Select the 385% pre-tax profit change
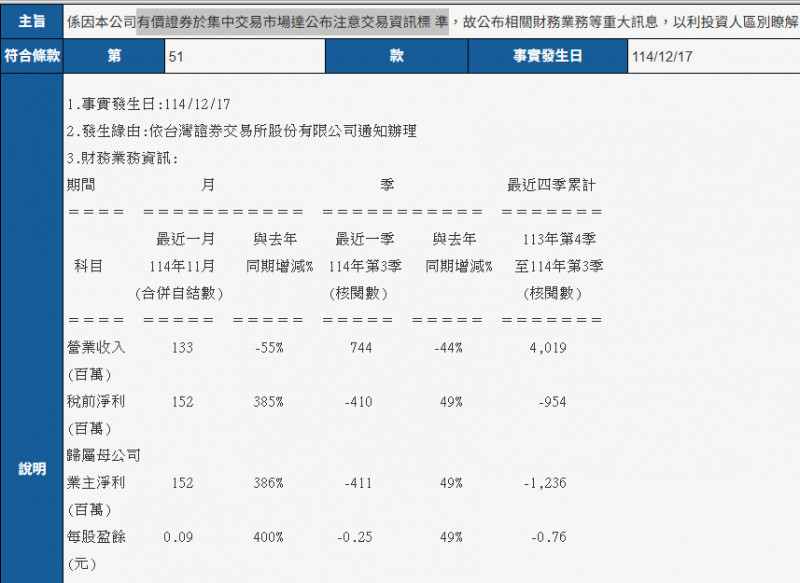This screenshot has width=800, height=583. [269, 401]
